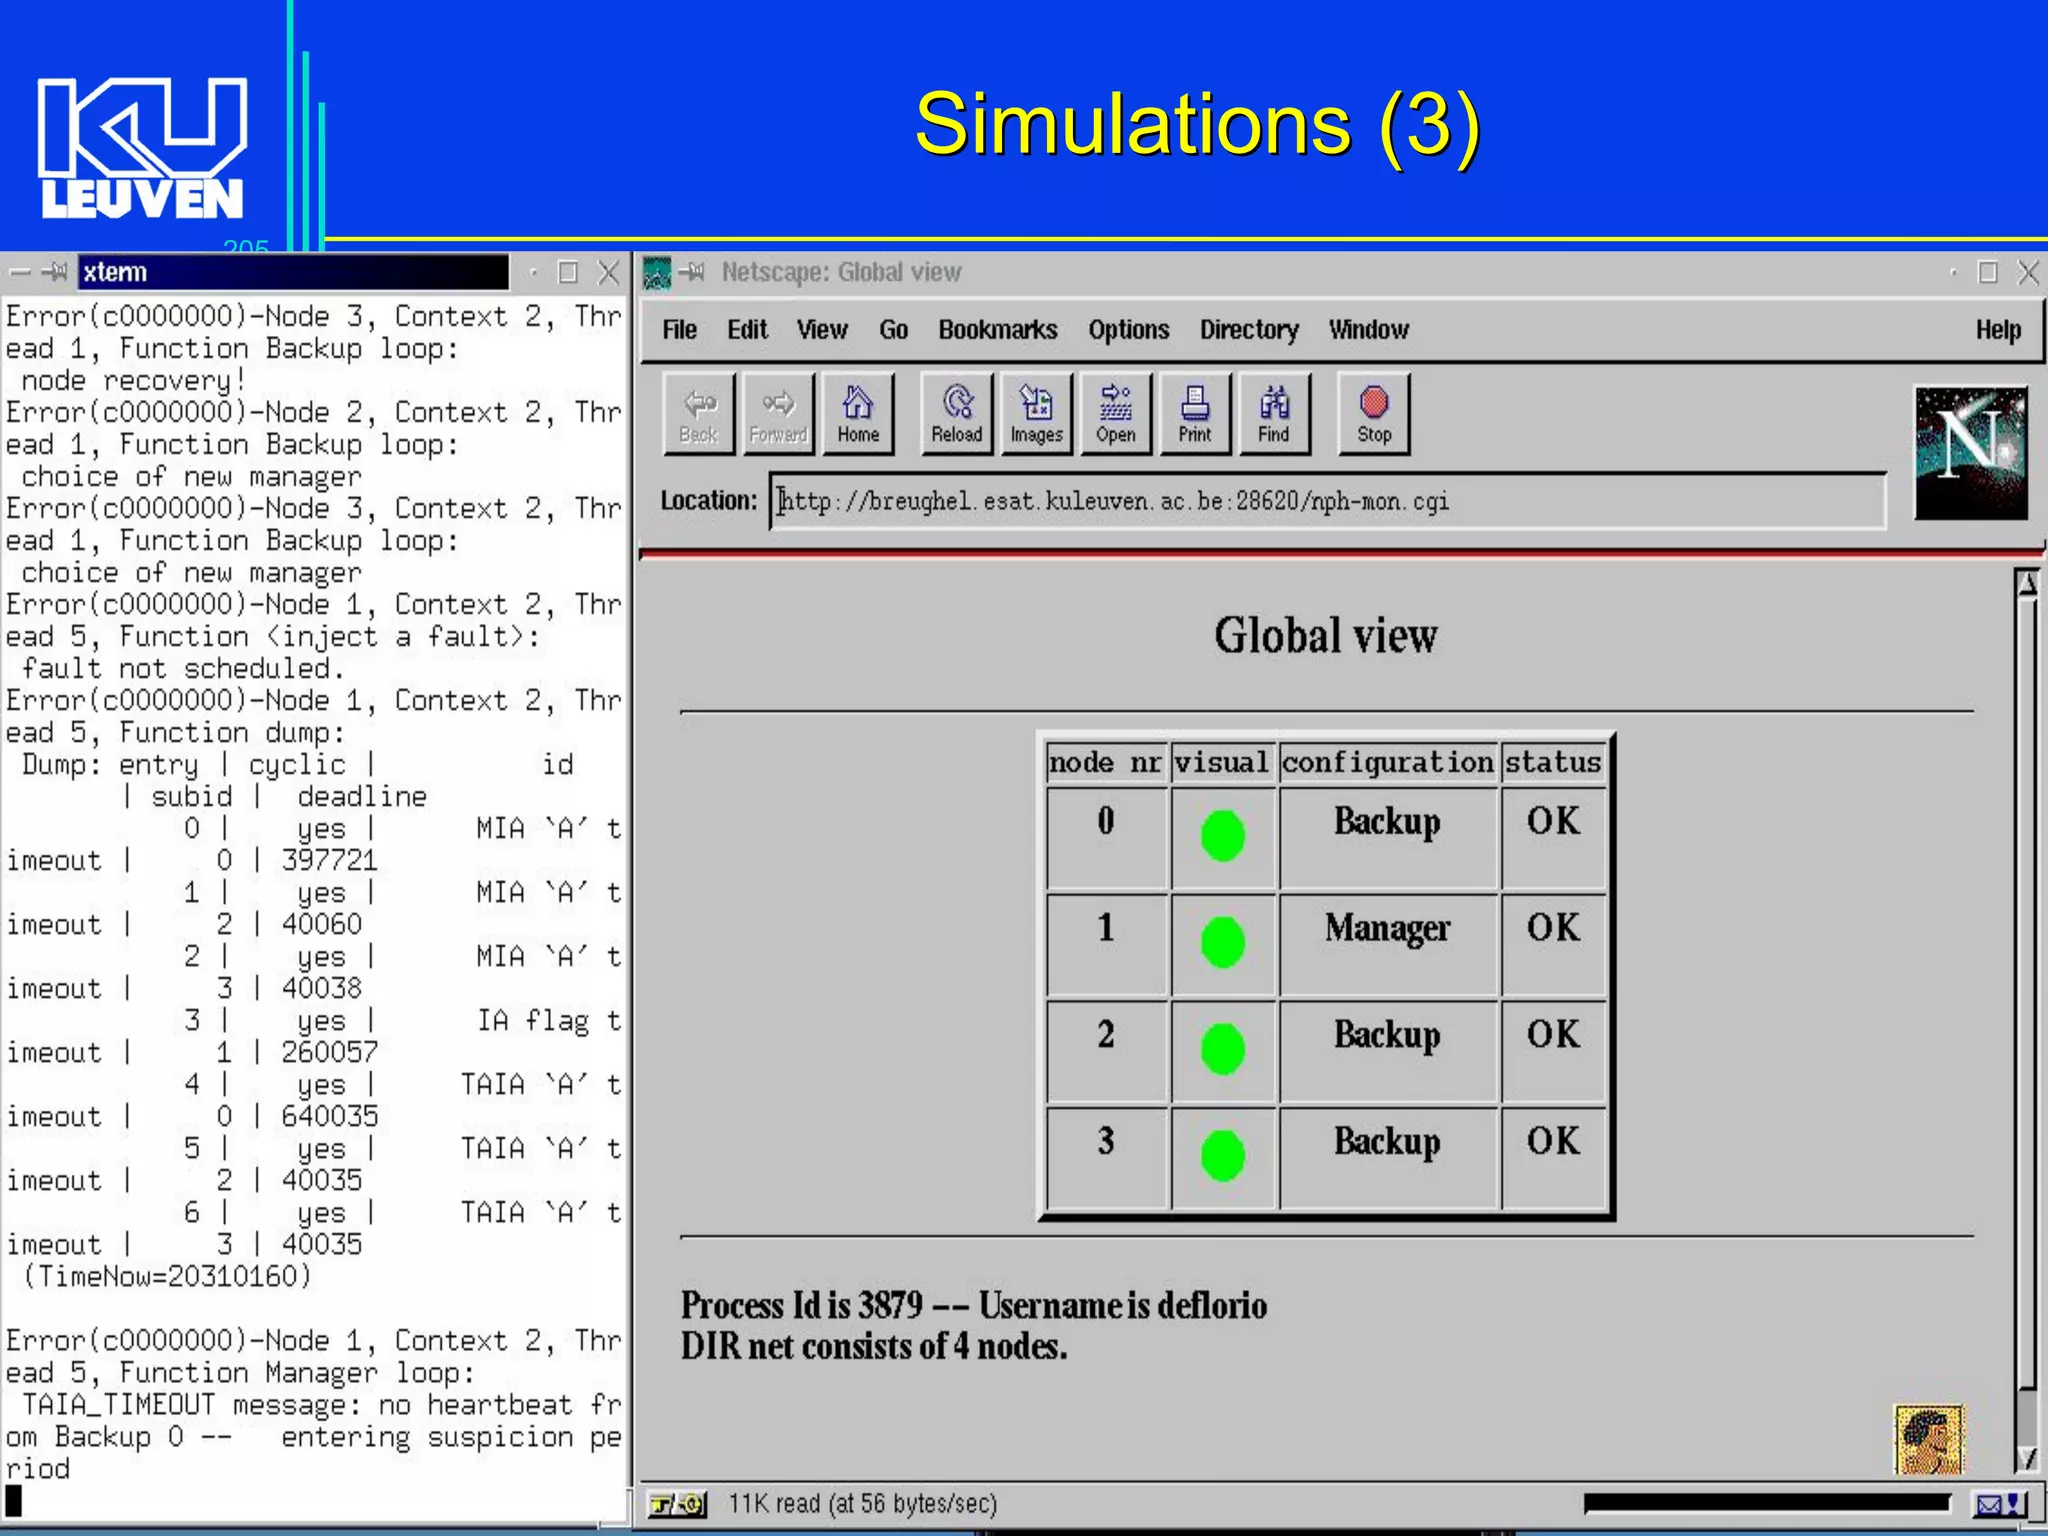Click the Images toolbar button
2048x1536 pixels.
point(1037,414)
